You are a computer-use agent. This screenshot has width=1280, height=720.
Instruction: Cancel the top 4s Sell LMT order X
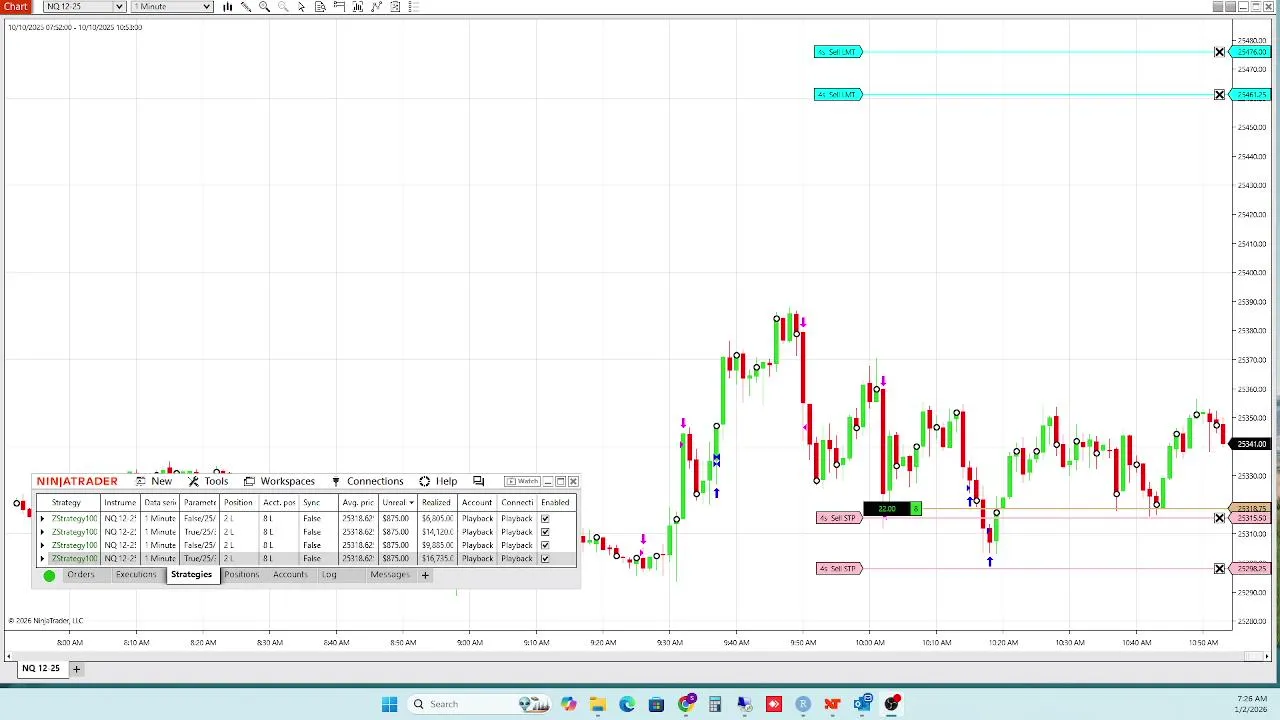(1219, 52)
